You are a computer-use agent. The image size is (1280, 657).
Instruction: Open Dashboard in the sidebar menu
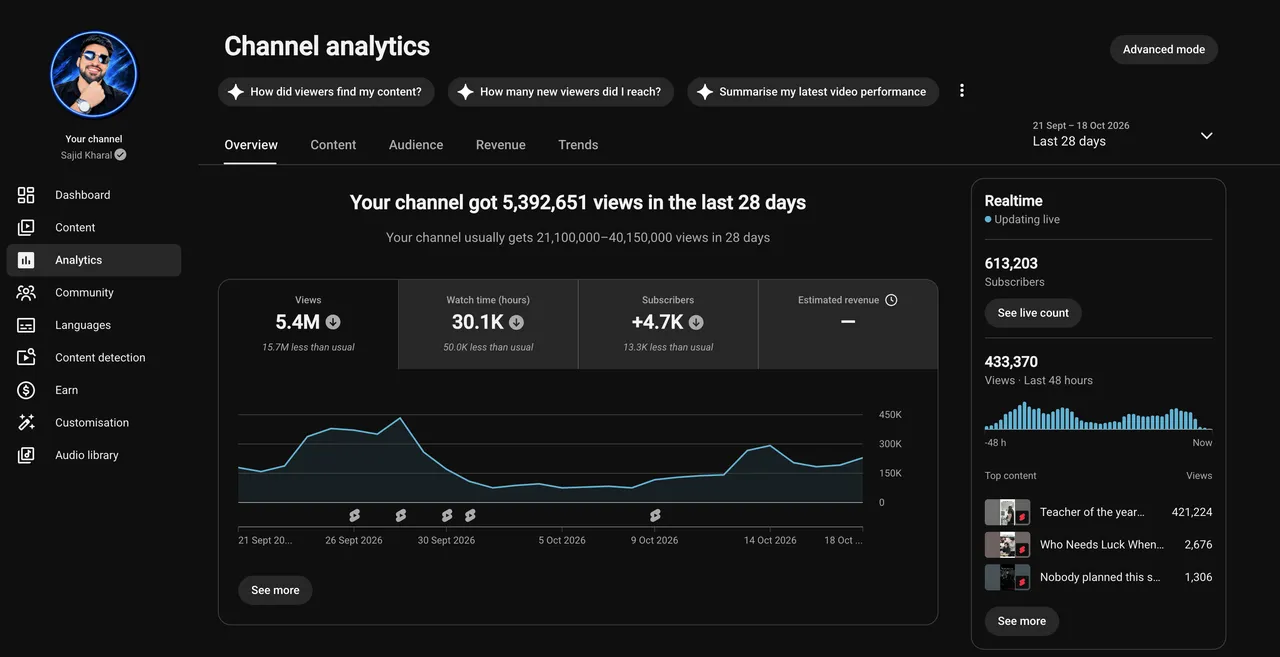(94, 195)
